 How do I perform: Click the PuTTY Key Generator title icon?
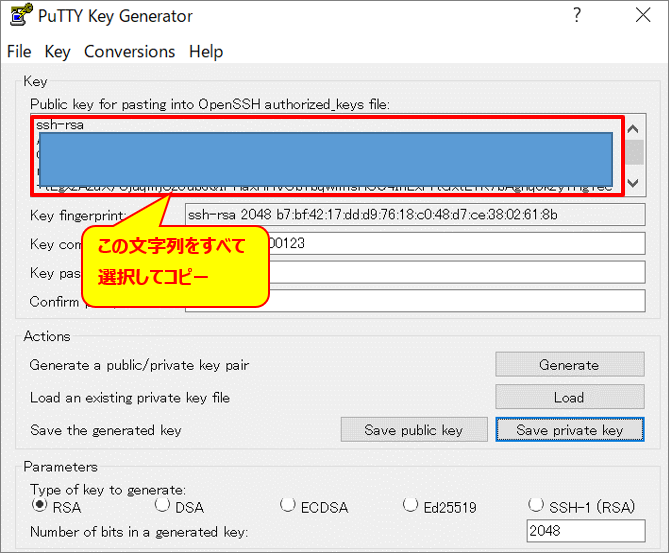[x=21, y=15]
